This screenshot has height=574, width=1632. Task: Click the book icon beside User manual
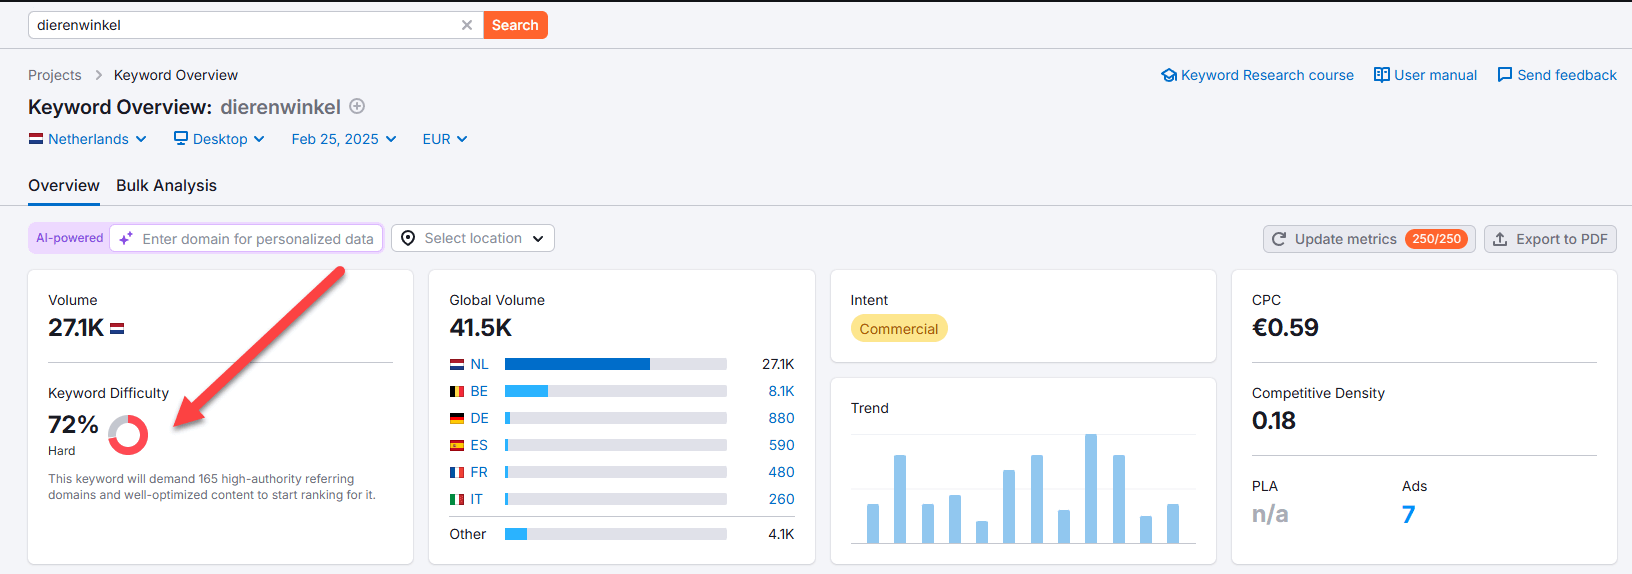click(x=1382, y=75)
